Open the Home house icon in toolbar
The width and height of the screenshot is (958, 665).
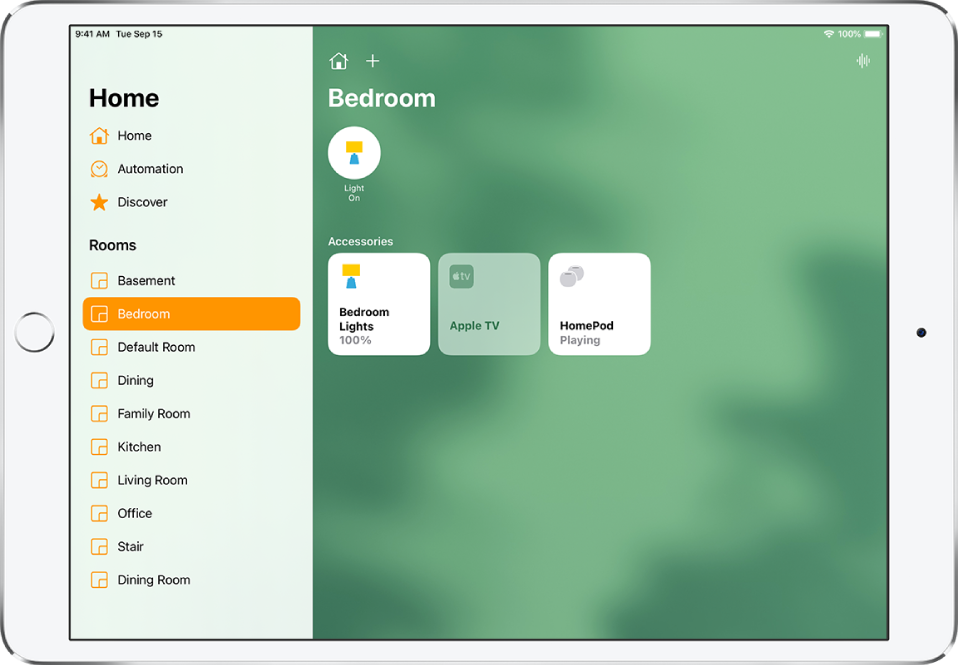[x=338, y=61]
